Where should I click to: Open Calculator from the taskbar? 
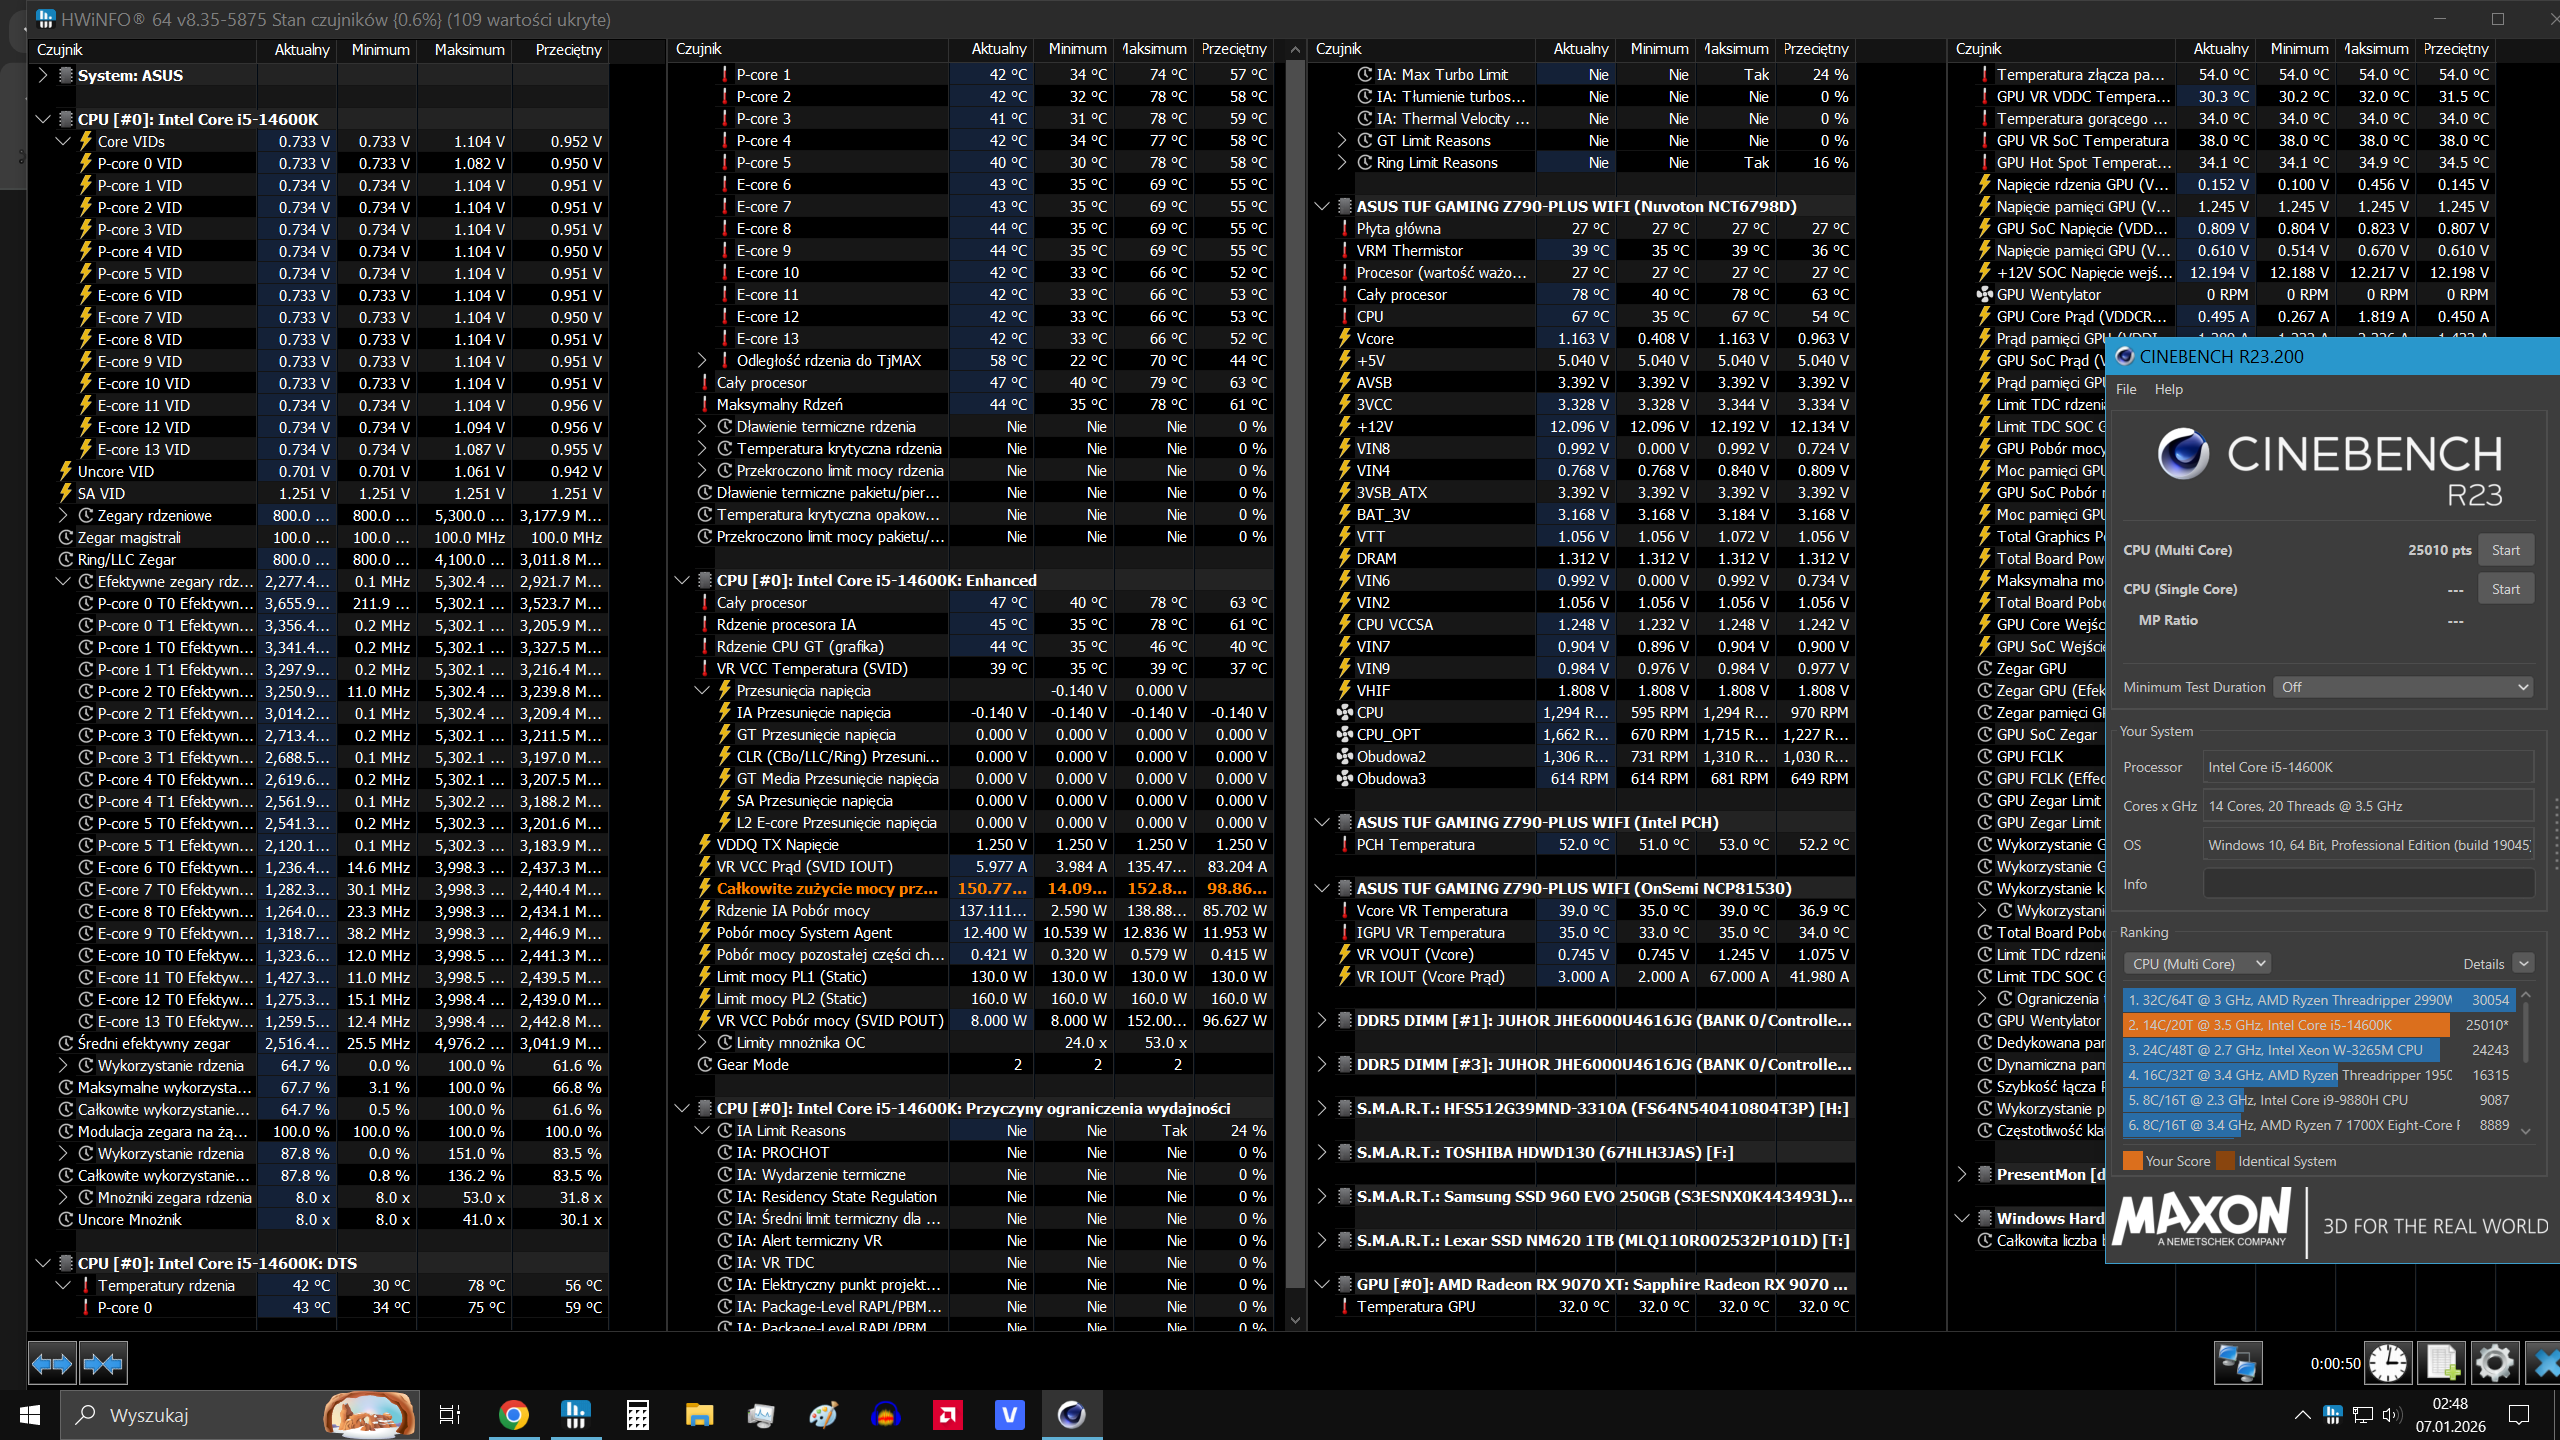(x=637, y=1415)
